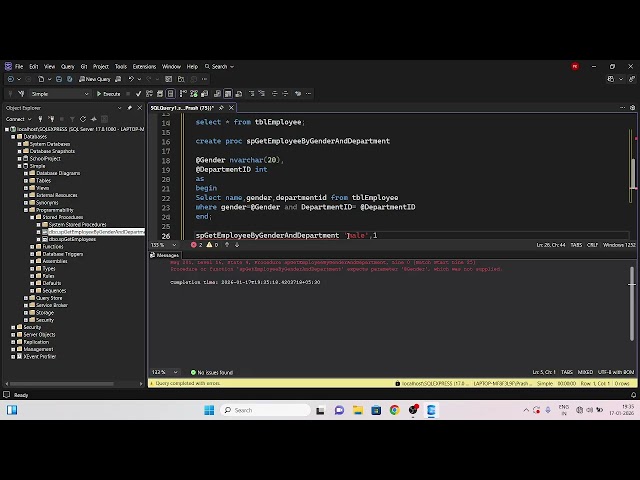
Task: Pin the SQLQuery1 tab
Action: click(221, 108)
